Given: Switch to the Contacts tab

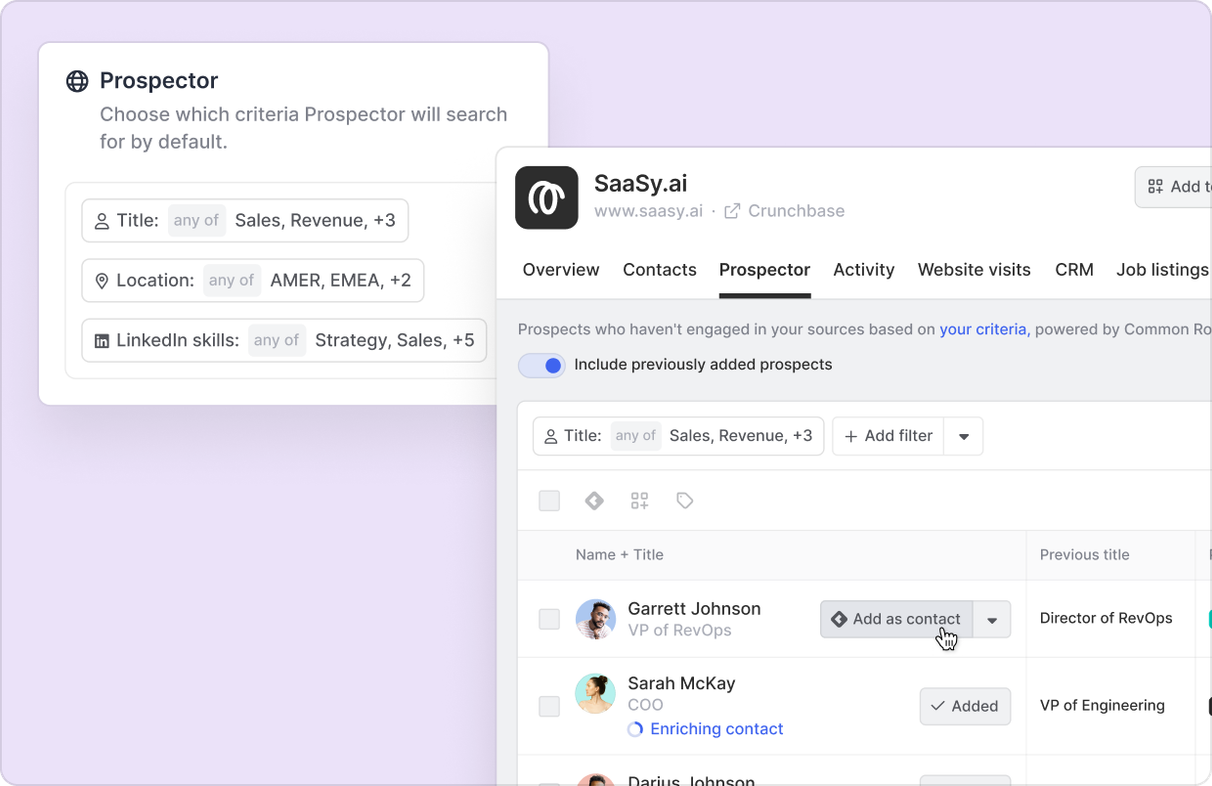Looking at the screenshot, I should pyautogui.click(x=660, y=270).
